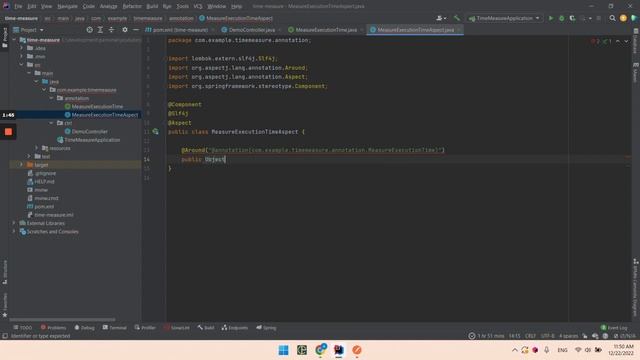Expand the .idea folder

tap(22, 48)
